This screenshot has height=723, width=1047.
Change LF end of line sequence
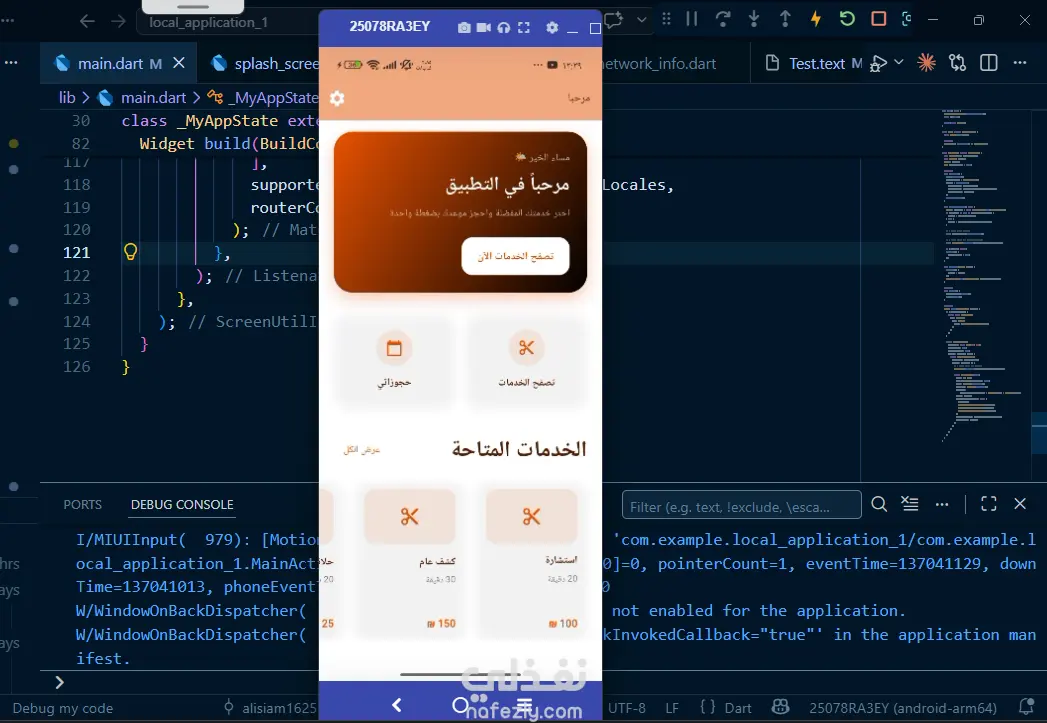pyautogui.click(x=672, y=708)
